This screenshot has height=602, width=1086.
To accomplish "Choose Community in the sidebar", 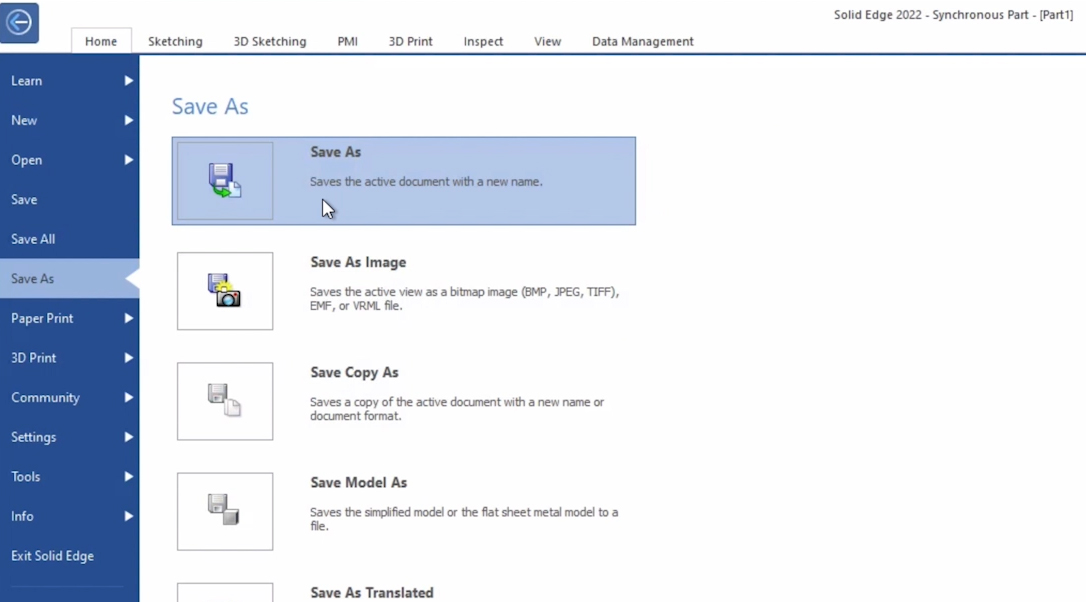I will pos(69,398).
